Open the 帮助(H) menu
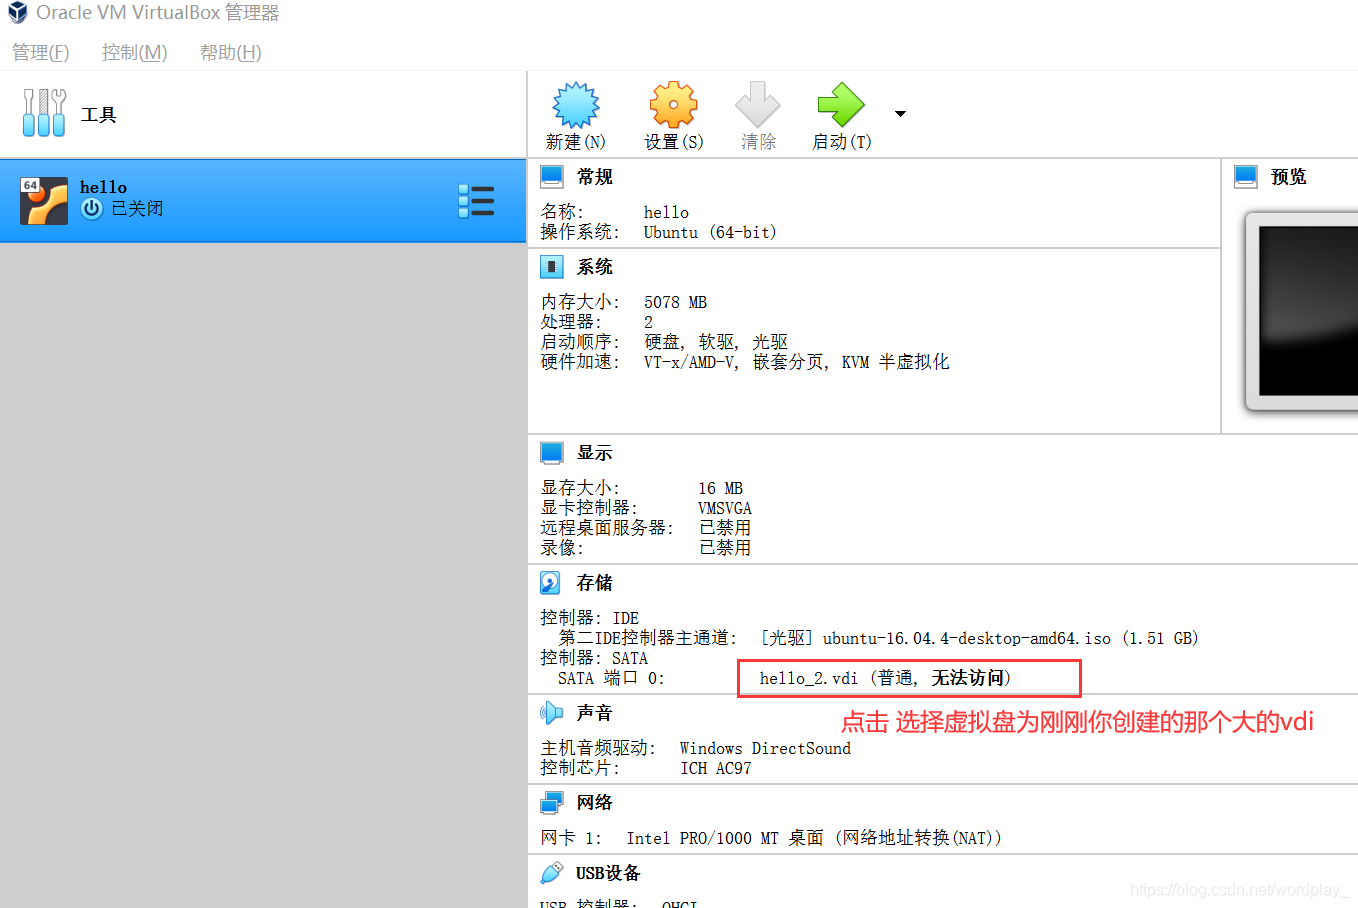The width and height of the screenshot is (1358, 908). click(x=231, y=52)
